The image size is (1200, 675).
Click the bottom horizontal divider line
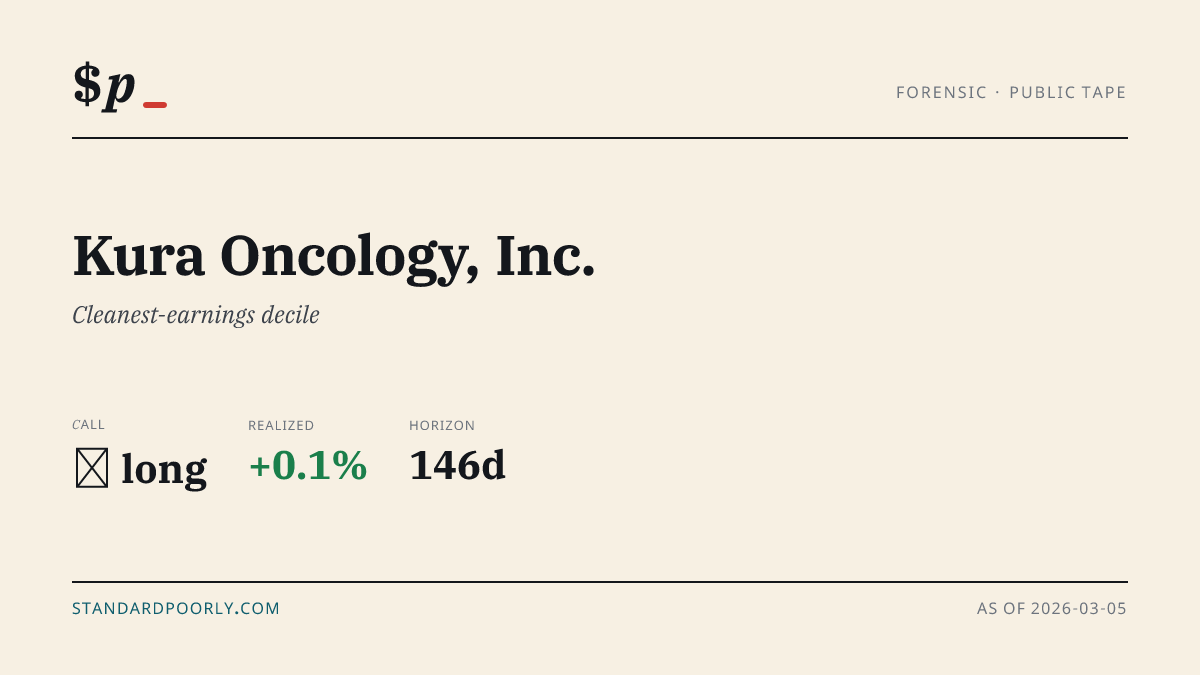click(600, 581)
